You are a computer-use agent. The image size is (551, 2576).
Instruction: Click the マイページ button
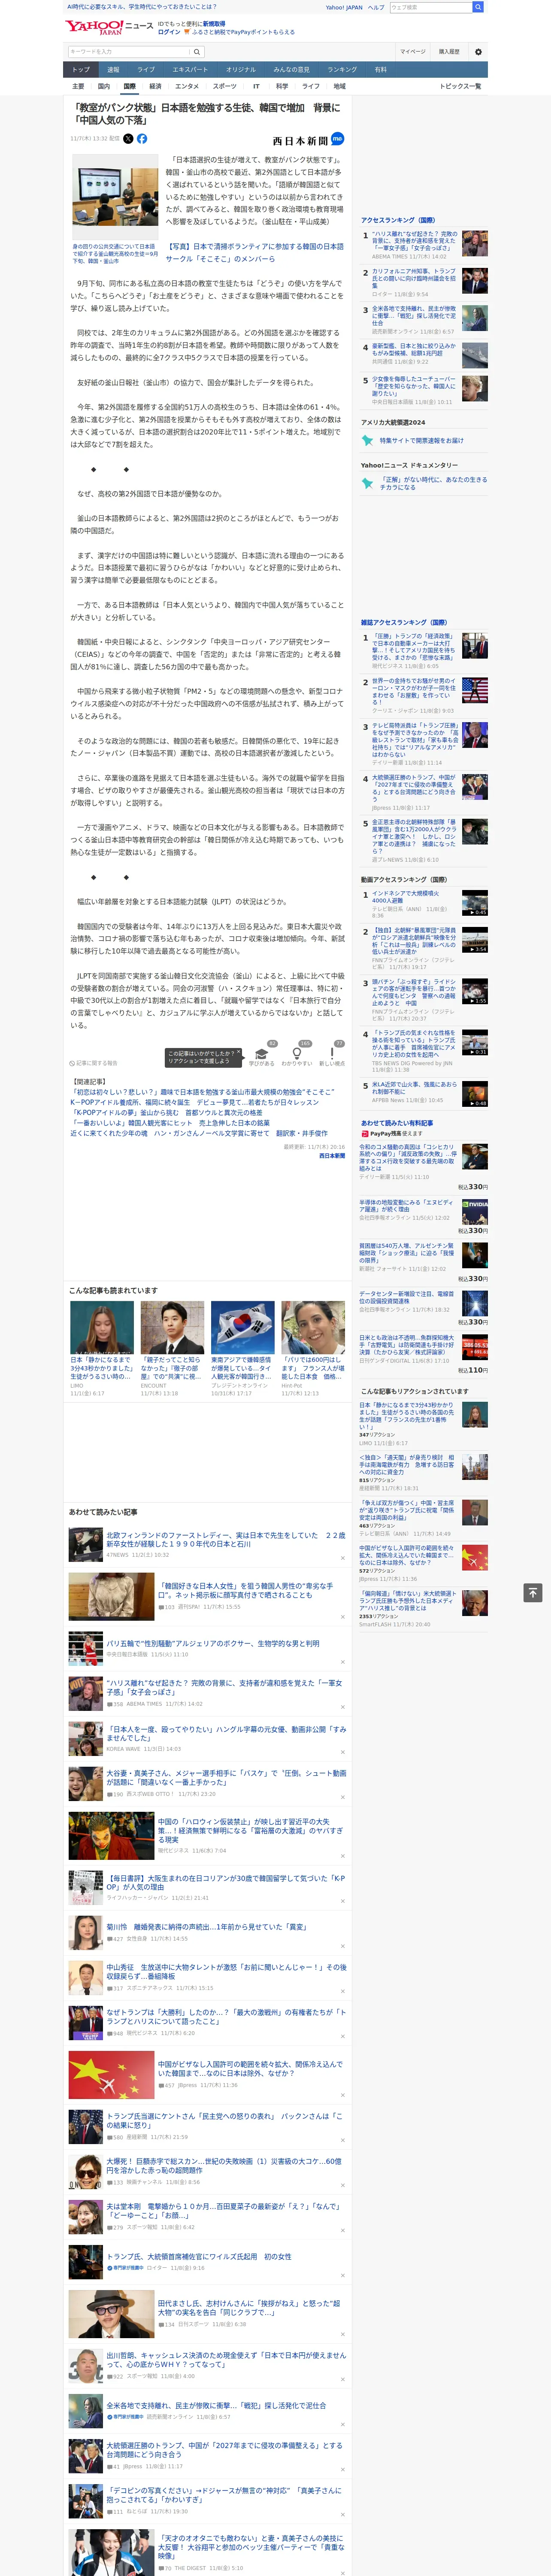413,52
